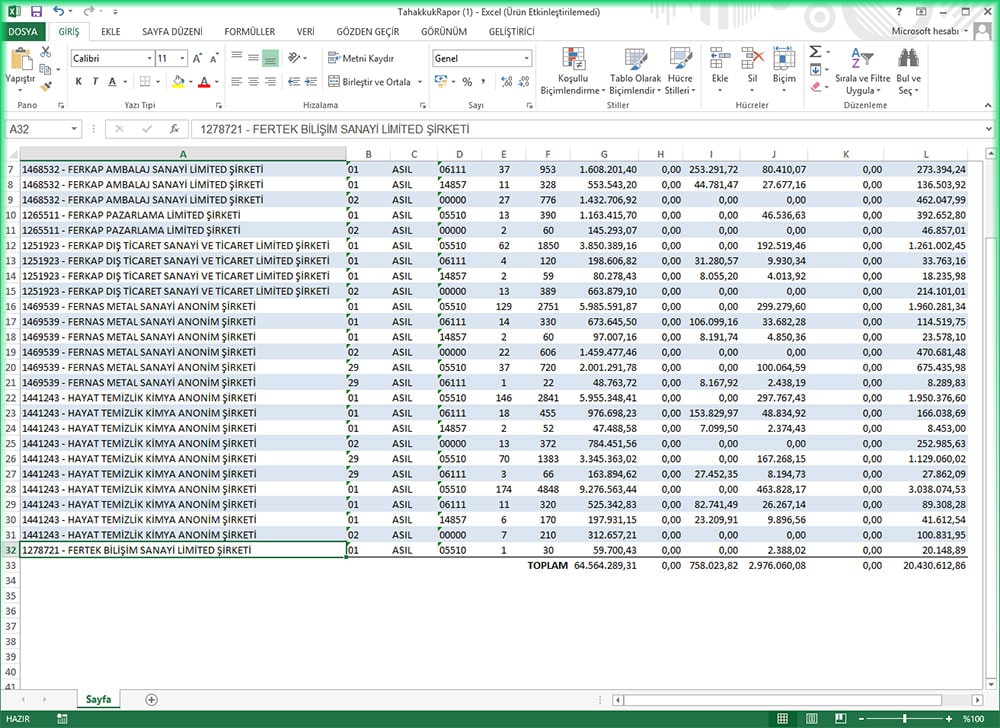Switch to the SAYFA DÜZENİ tab
This screenshot has width=1000, height=728.
point(172,32)
